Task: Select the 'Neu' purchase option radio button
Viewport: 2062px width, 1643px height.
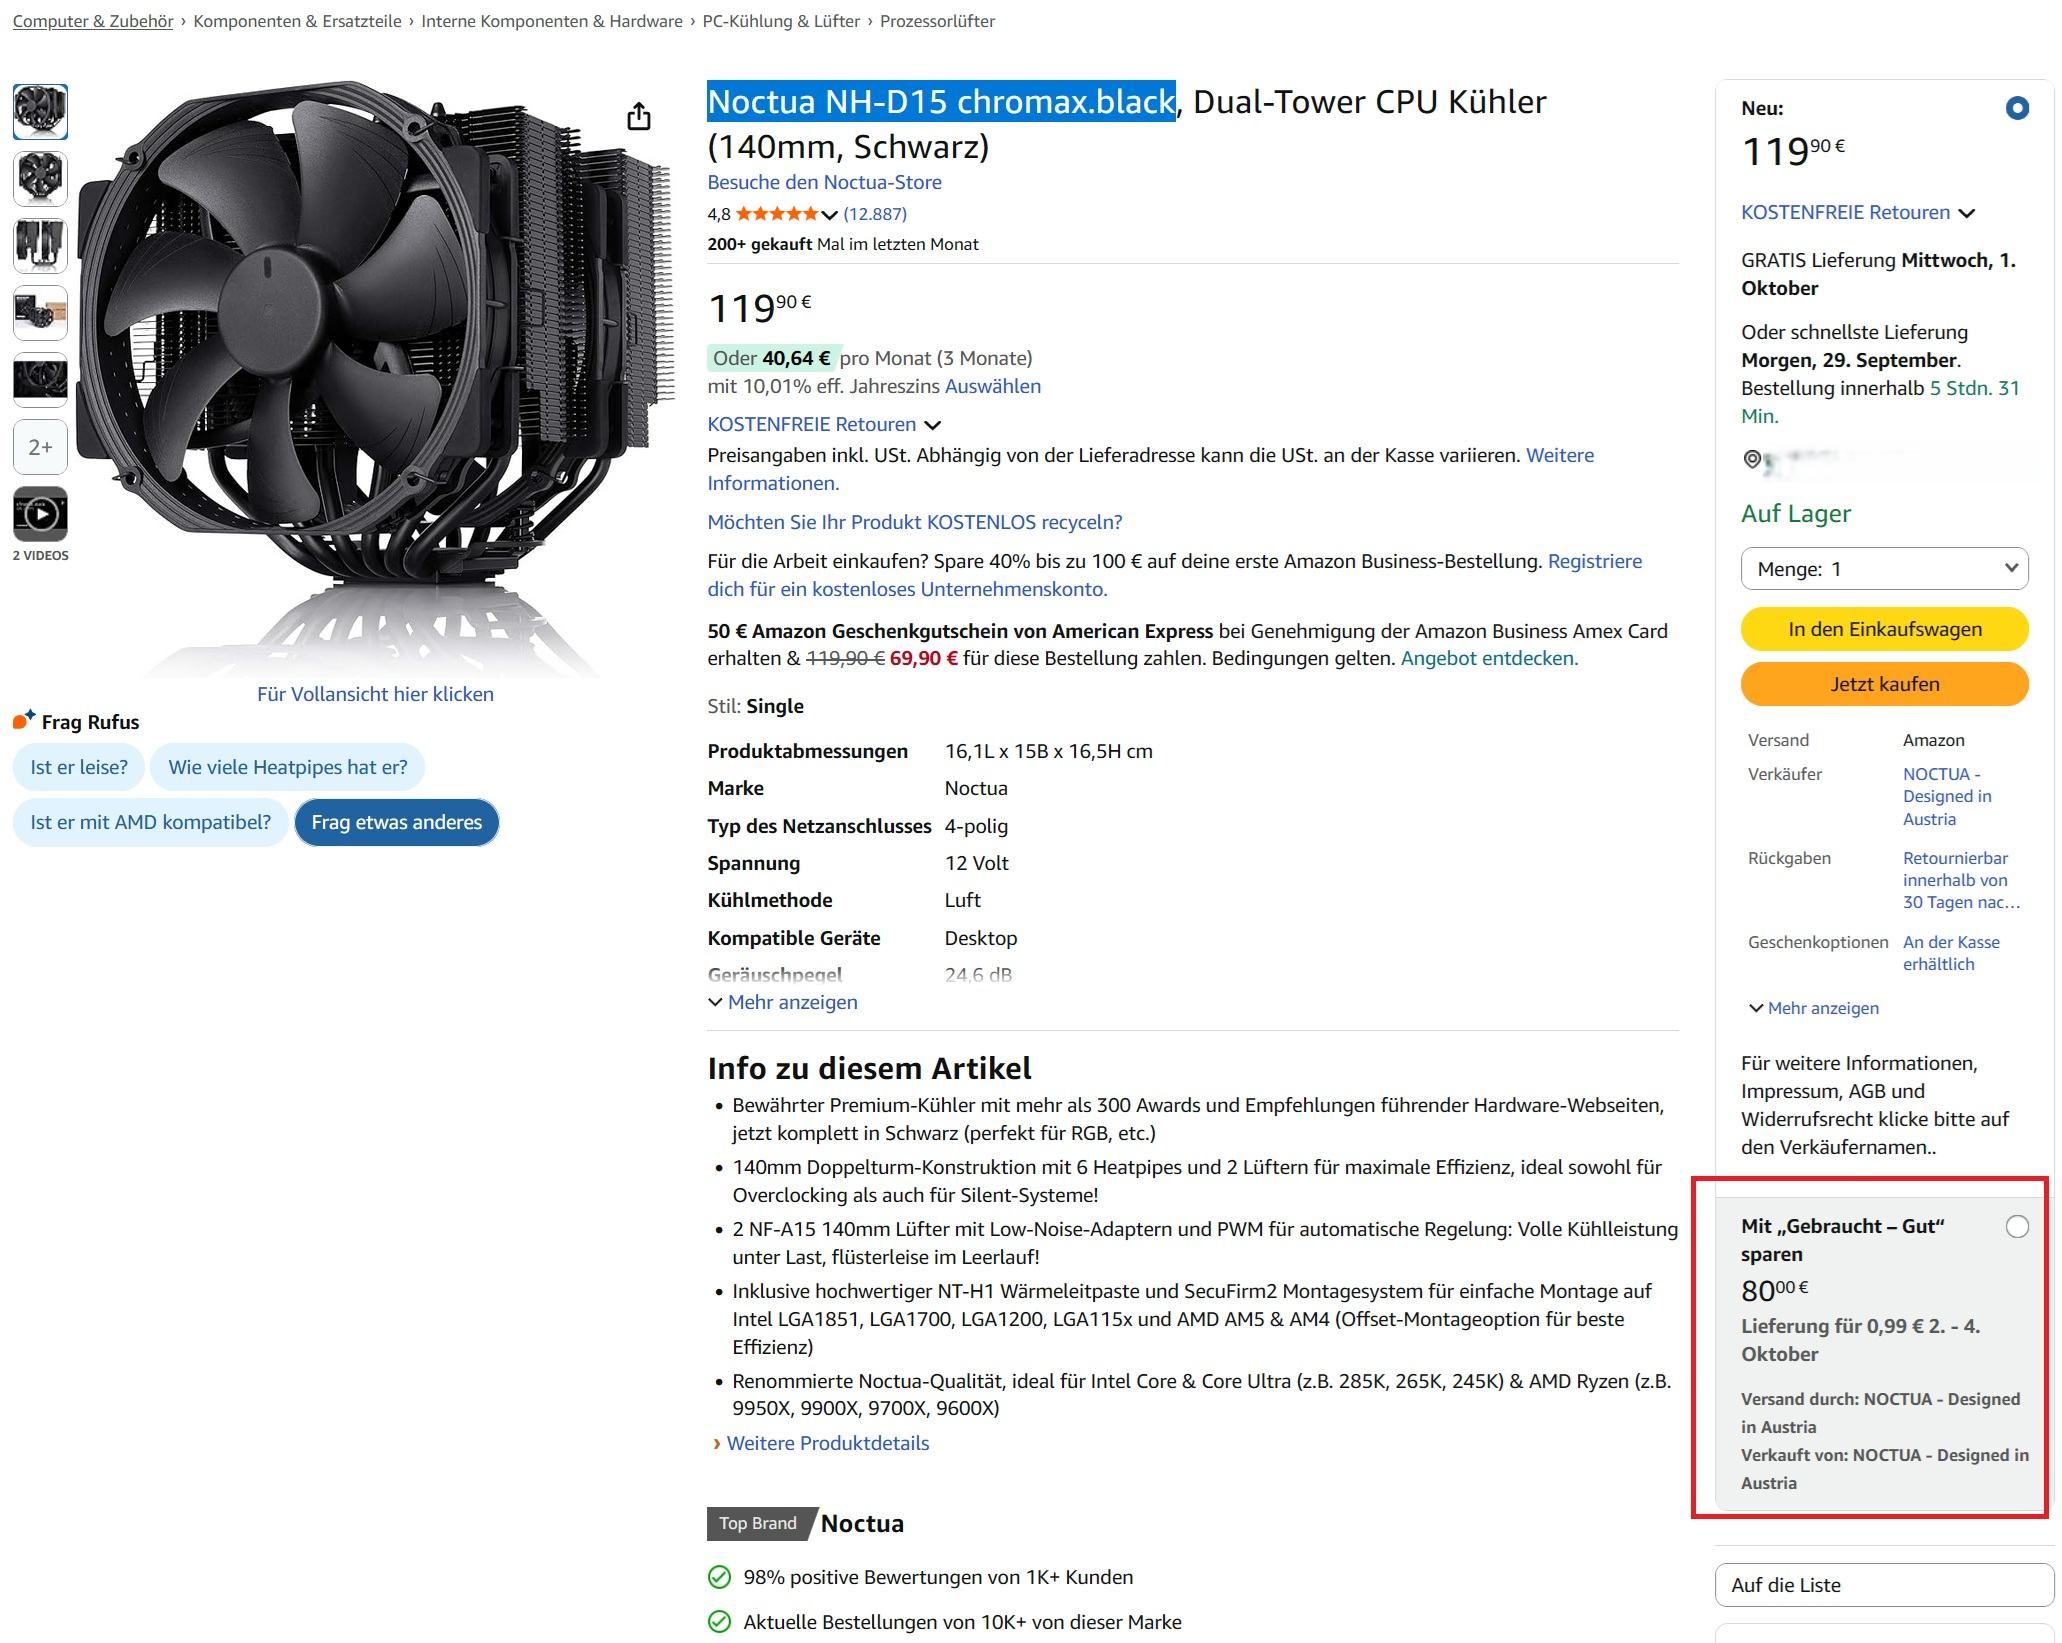Action: point(2017,108)
